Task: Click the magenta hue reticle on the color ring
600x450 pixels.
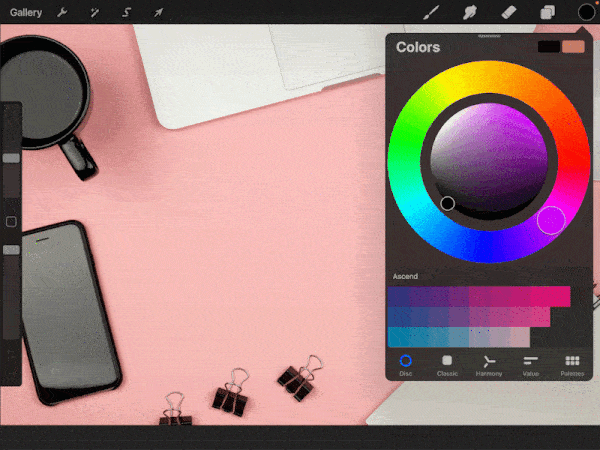Action: pyautogui.click(x=551, y=220)
